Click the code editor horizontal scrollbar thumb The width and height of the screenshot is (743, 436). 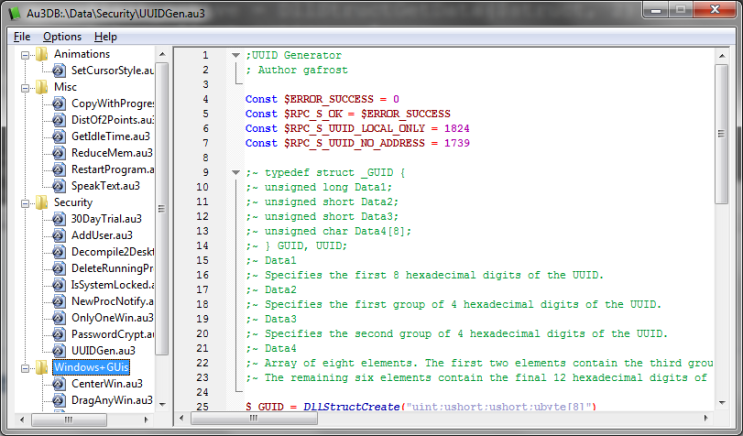(x=254, y=418)
